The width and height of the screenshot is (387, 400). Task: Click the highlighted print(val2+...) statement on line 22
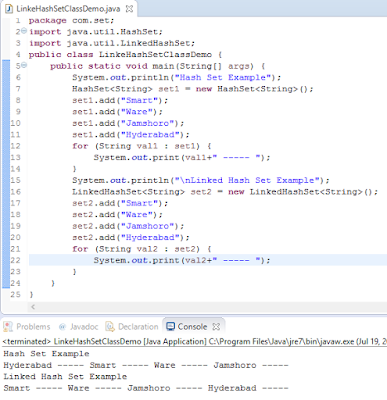pos(182,260)
